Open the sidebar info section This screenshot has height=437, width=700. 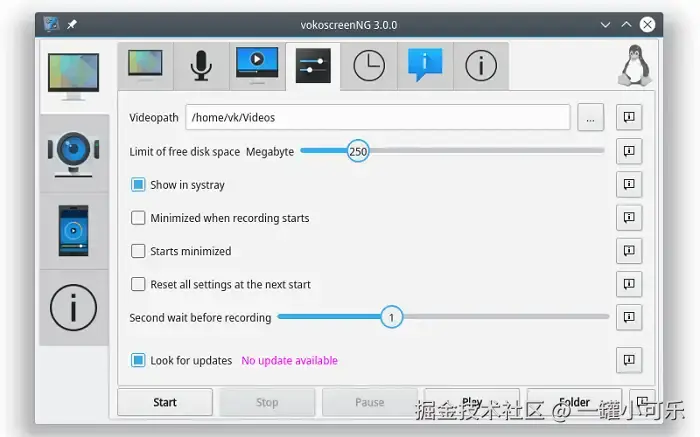[74, 308]
